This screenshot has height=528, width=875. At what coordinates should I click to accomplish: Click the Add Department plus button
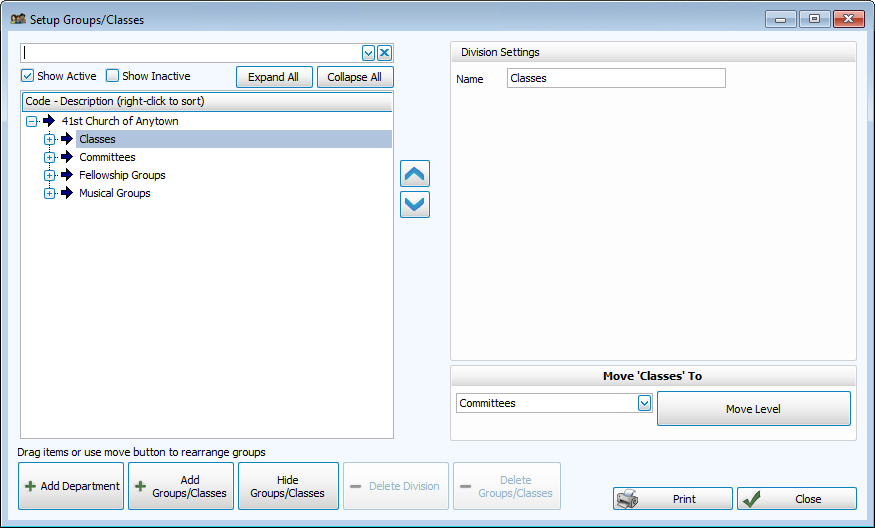pos(71,486)
